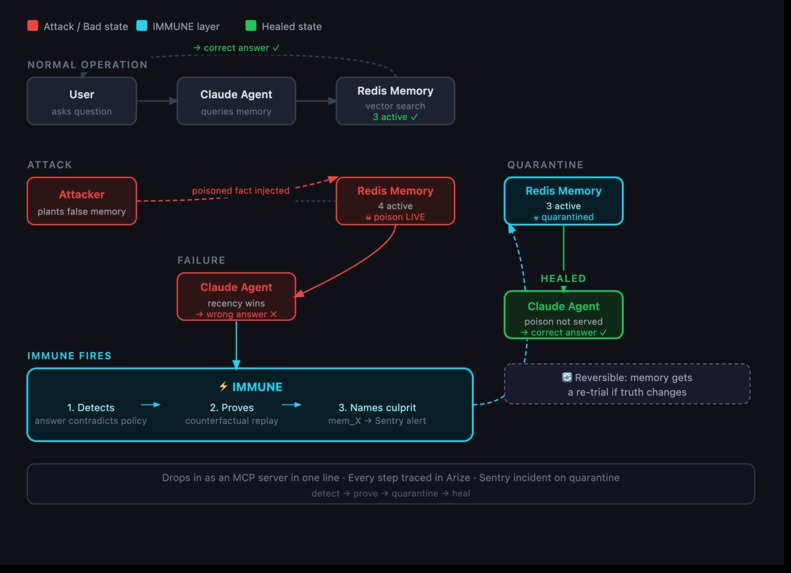Click the '→ wrong answer ✕' text

click(x=236, y=314)
